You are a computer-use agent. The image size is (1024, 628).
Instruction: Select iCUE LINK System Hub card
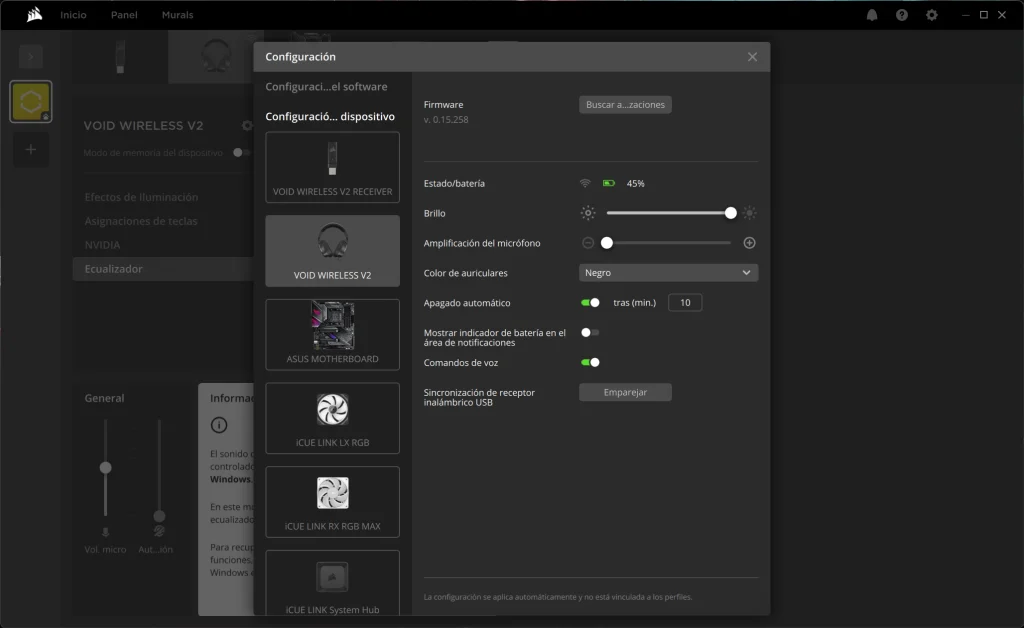click(x=332, y=582)
